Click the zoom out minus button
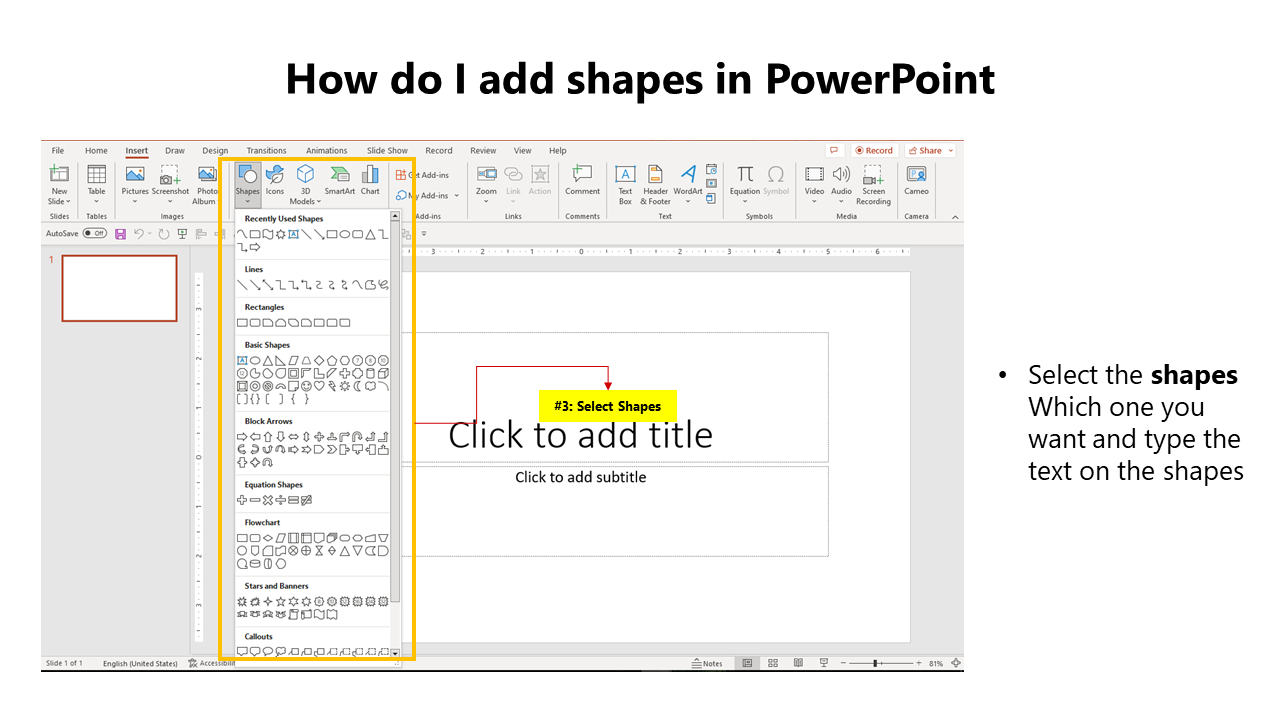This screenshot has width=1280, height=720. coord(843,663)
